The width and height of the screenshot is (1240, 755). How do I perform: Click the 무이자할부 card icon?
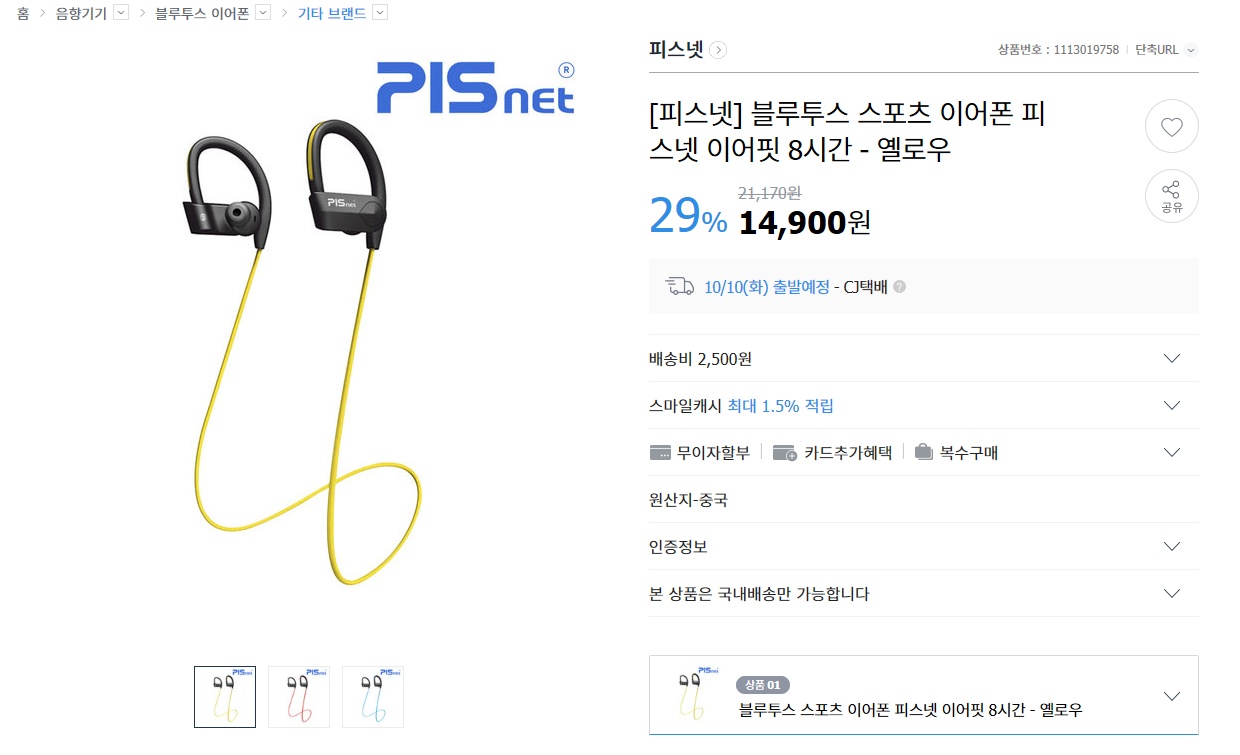pos(660,453)
